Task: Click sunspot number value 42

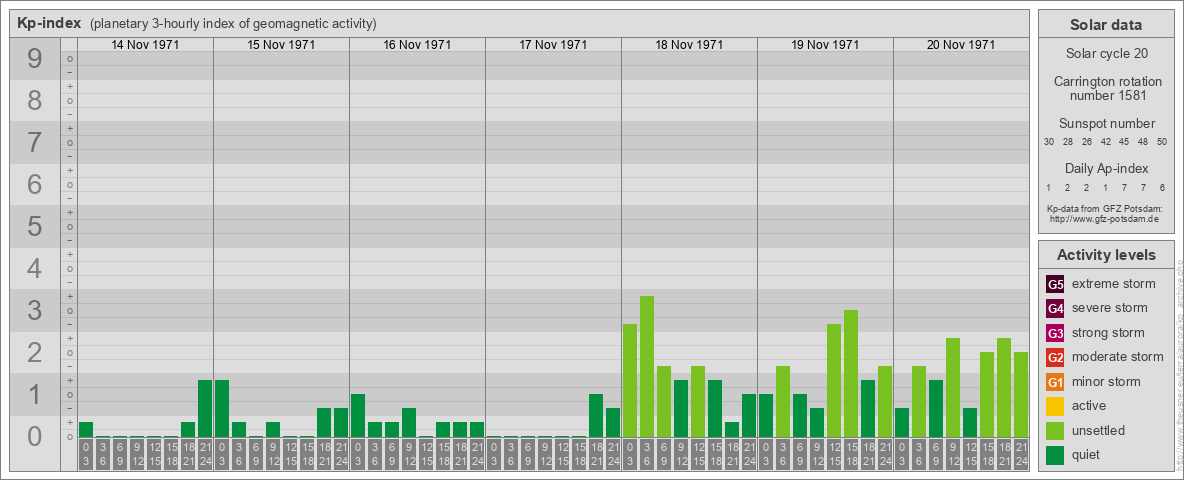Action: (x=1105, y=142)
